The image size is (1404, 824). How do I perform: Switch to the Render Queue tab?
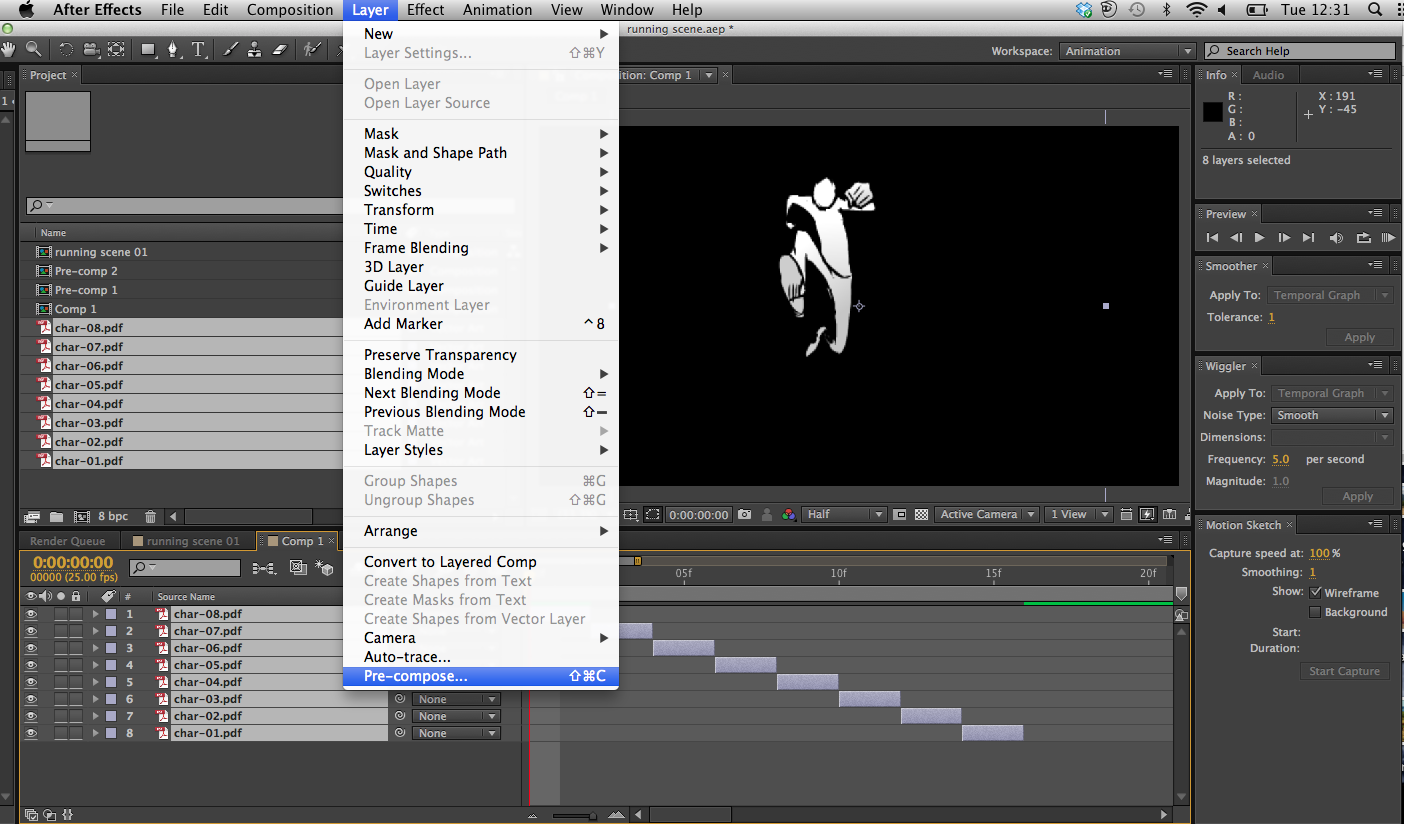(67, 541)
